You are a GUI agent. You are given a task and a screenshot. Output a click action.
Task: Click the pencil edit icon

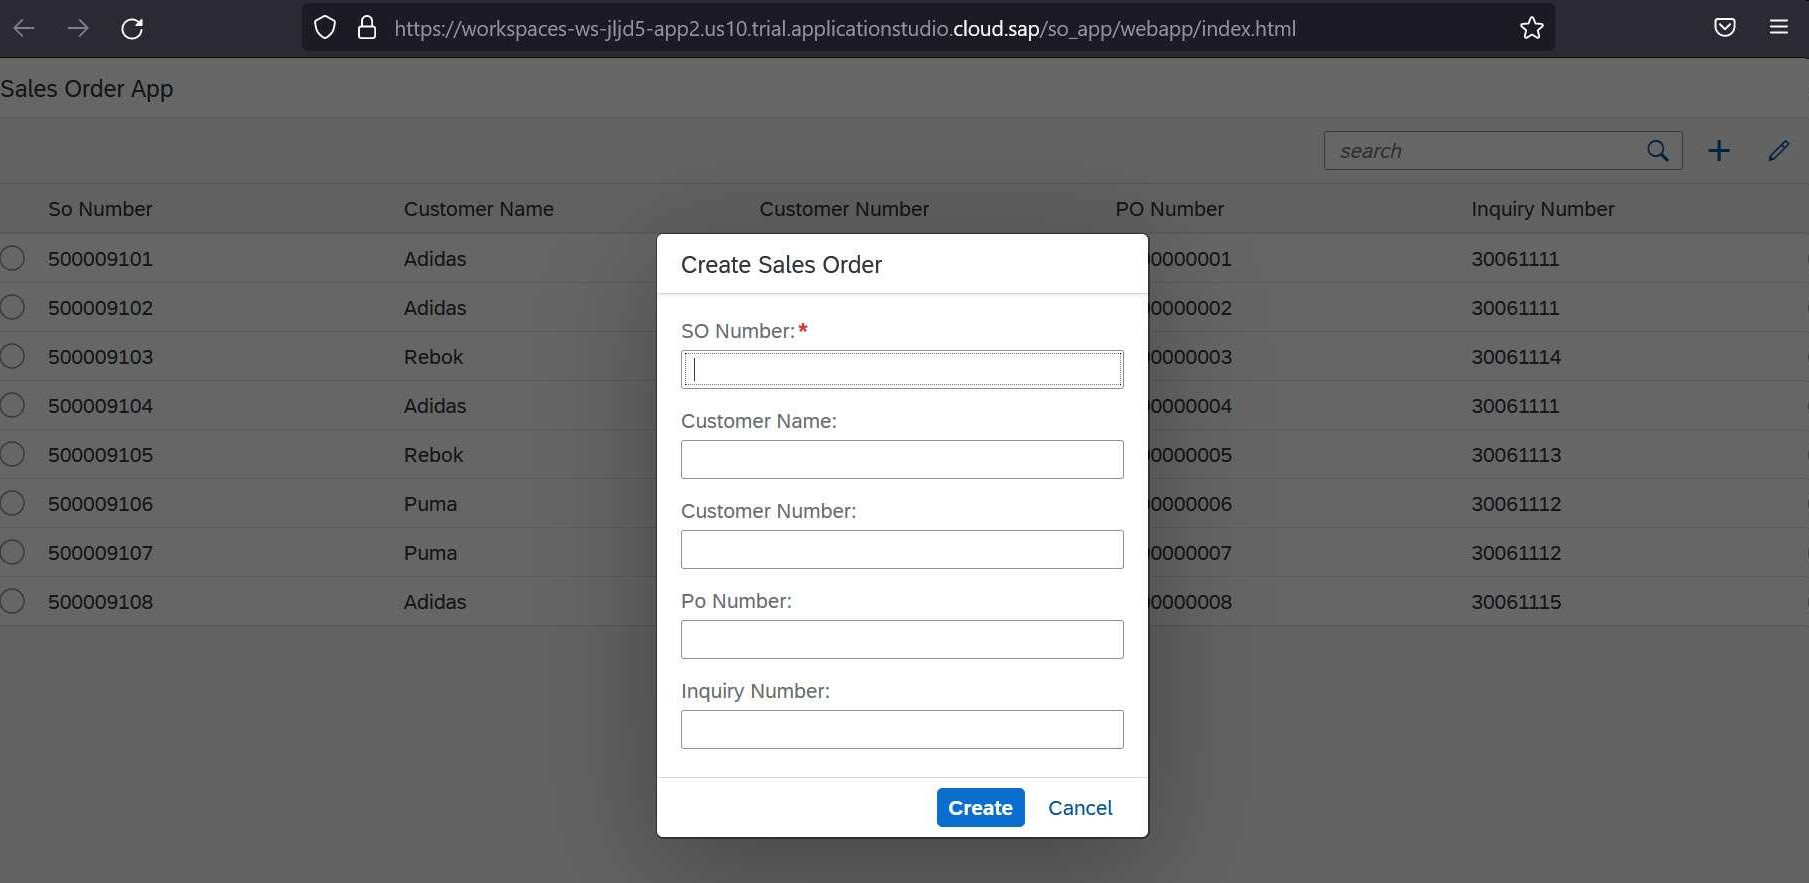[x=1778, y=151]
